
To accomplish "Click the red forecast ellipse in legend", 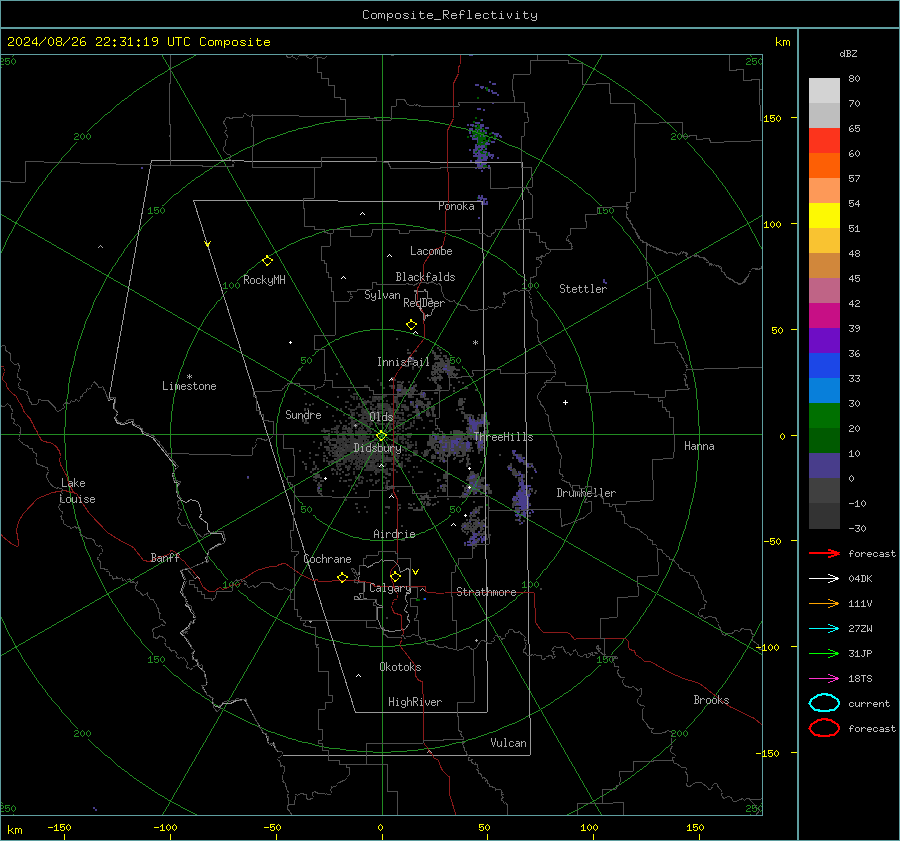I will pos(824,728).
